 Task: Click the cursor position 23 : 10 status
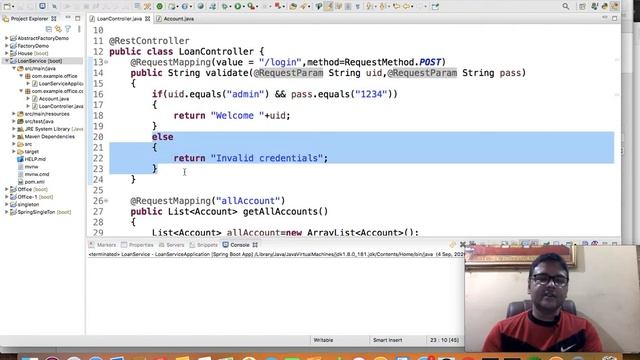(444, 340)
